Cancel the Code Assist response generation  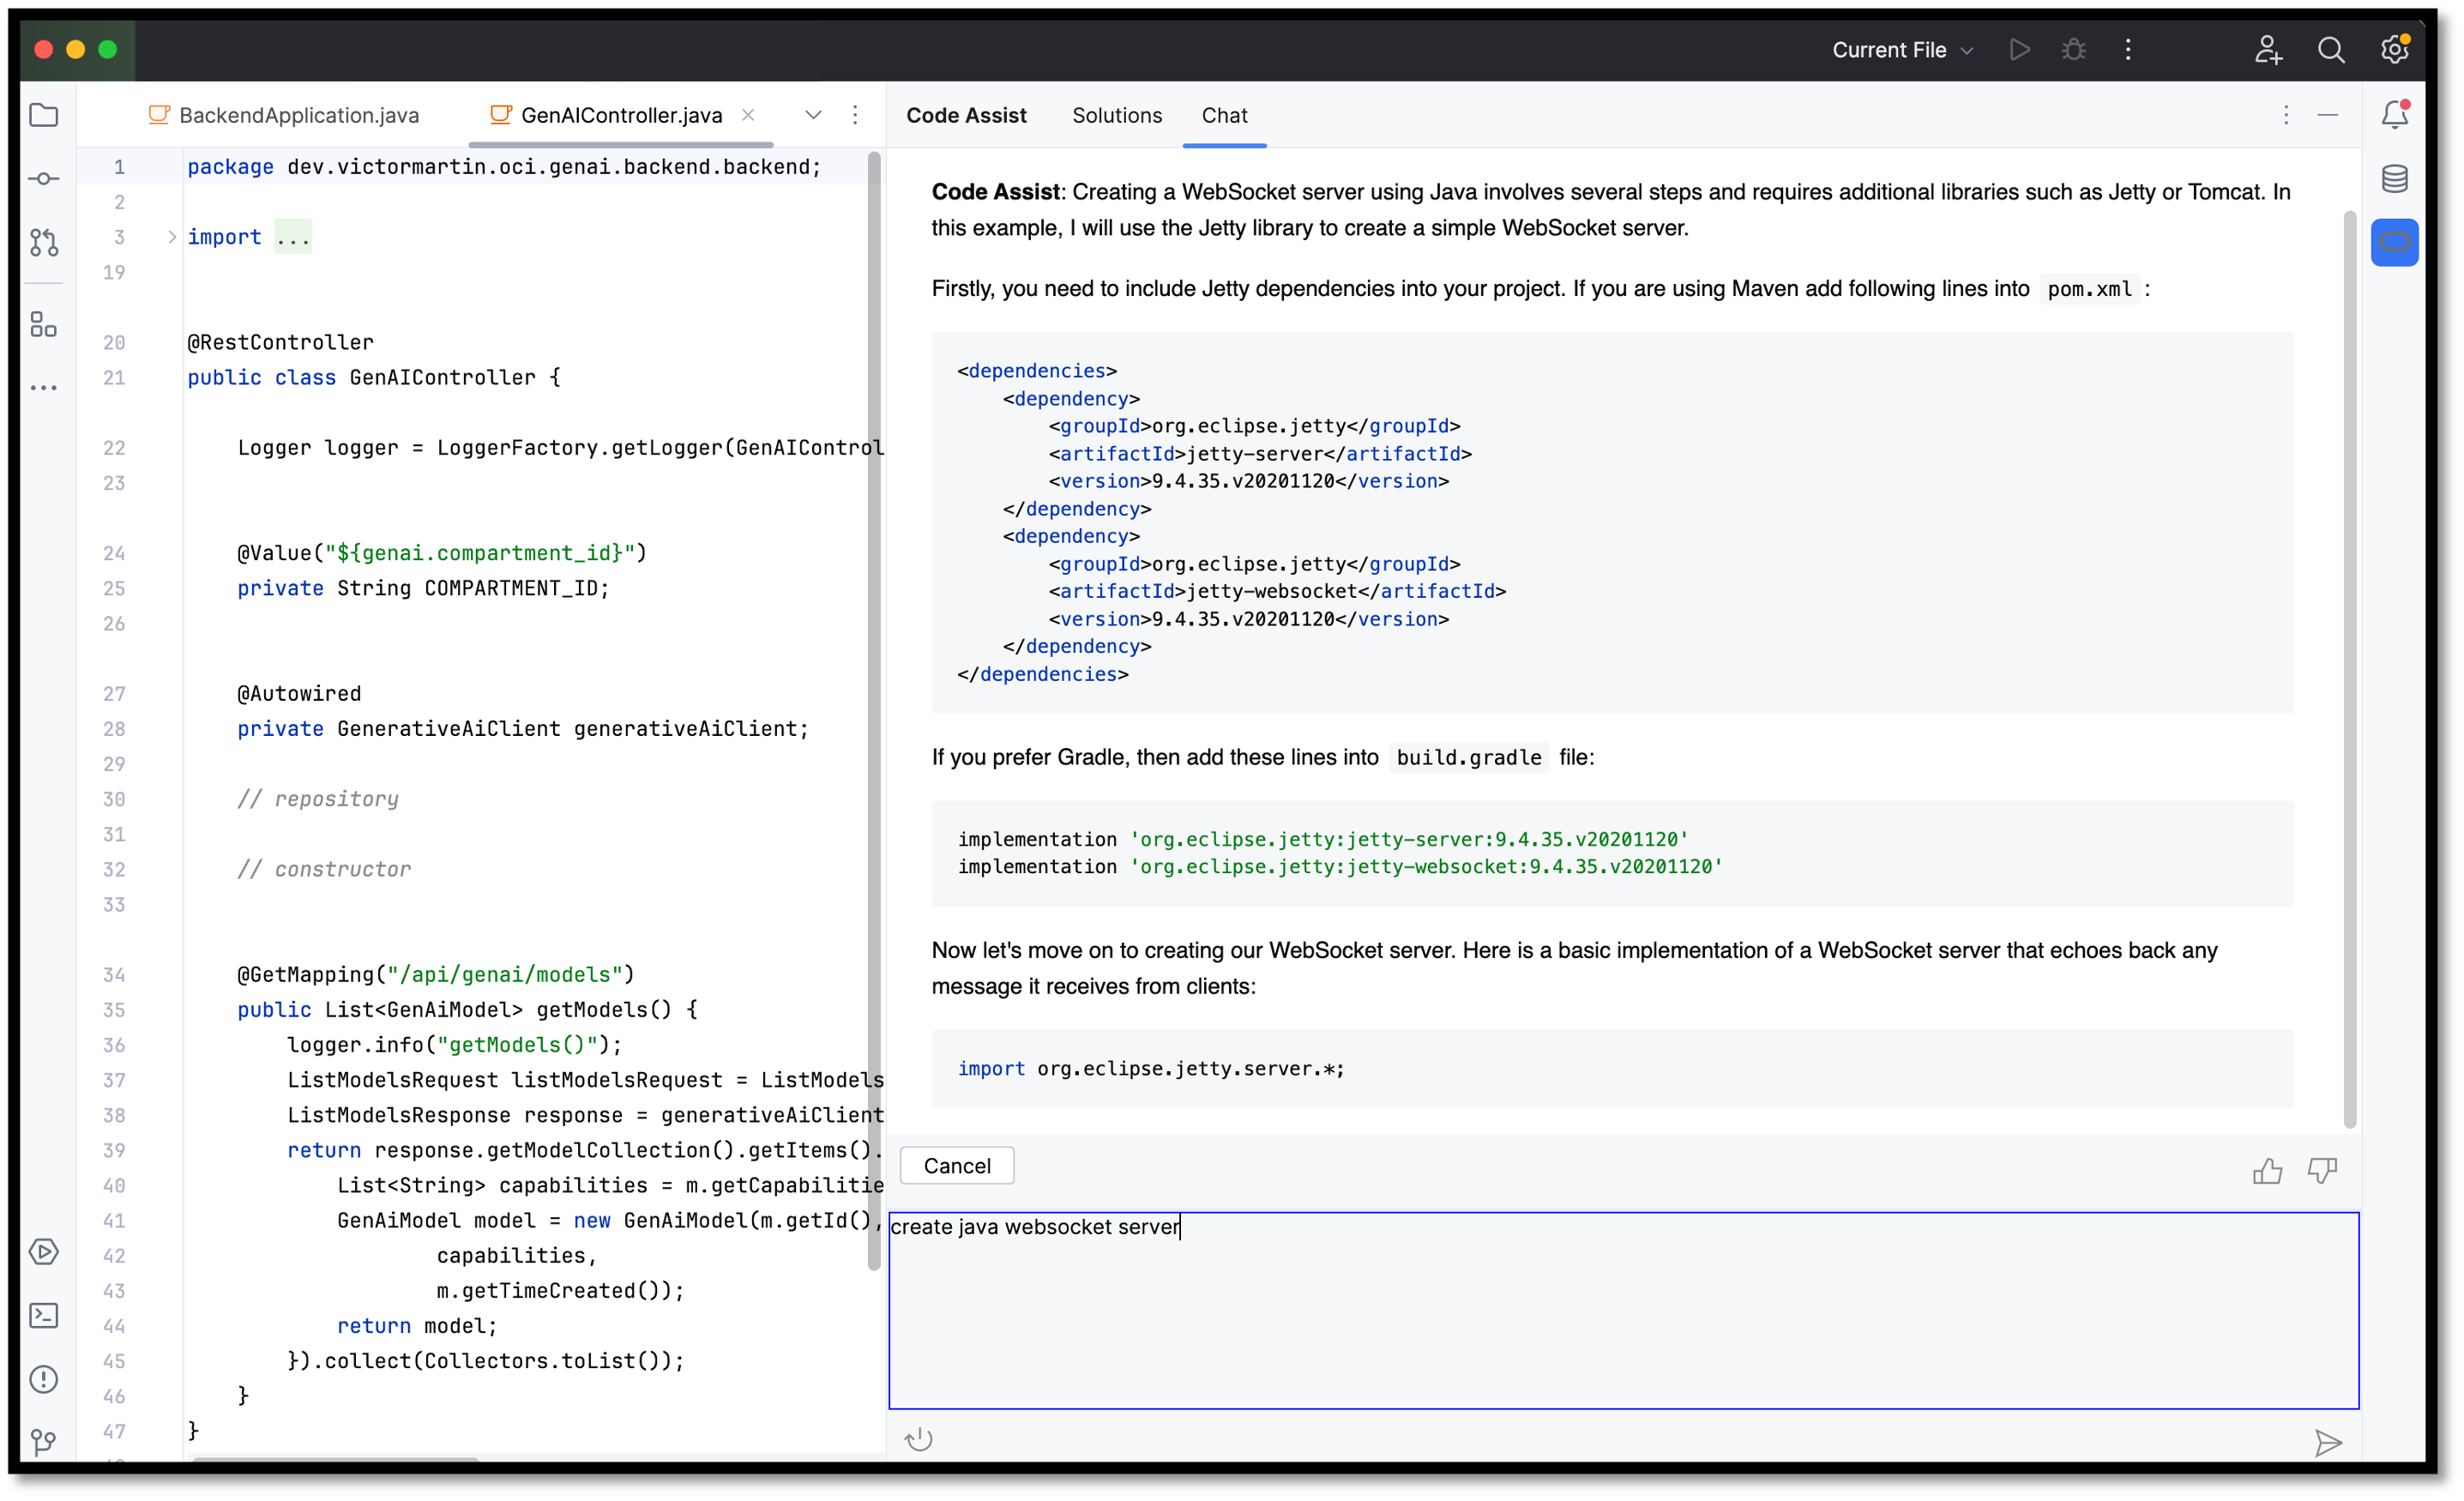956,1165
